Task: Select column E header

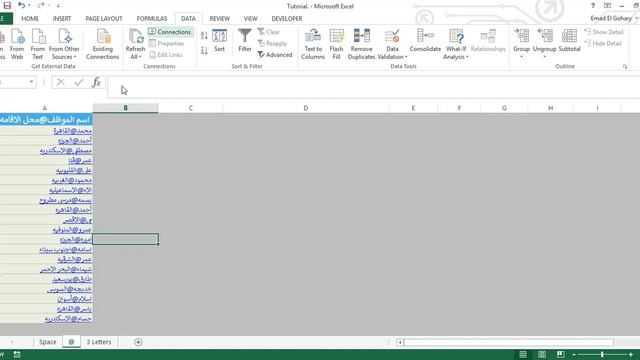Action: pos(413,108)
